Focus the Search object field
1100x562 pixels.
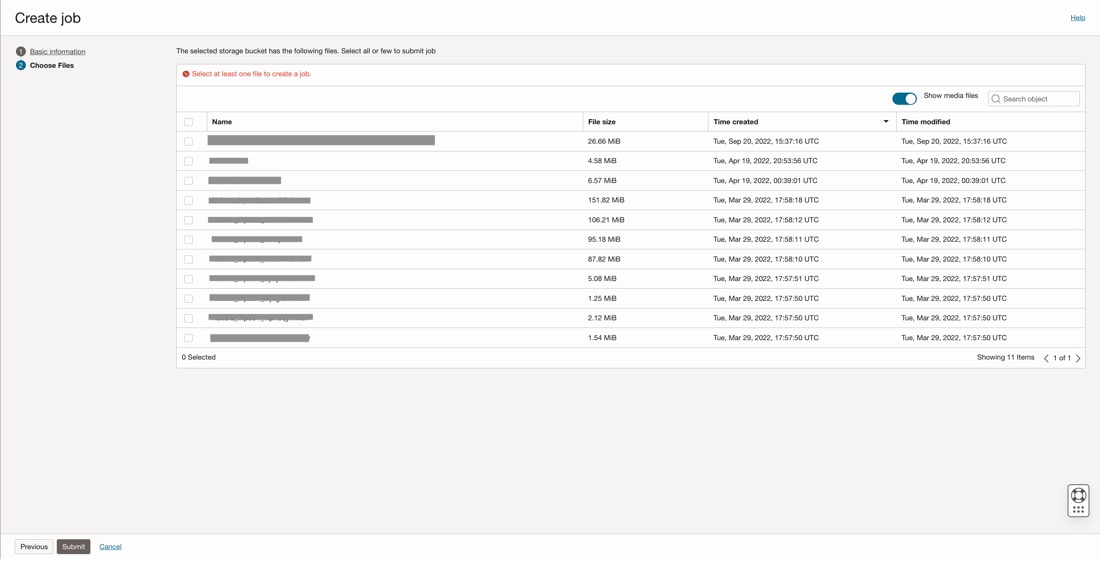(1039, 99)
